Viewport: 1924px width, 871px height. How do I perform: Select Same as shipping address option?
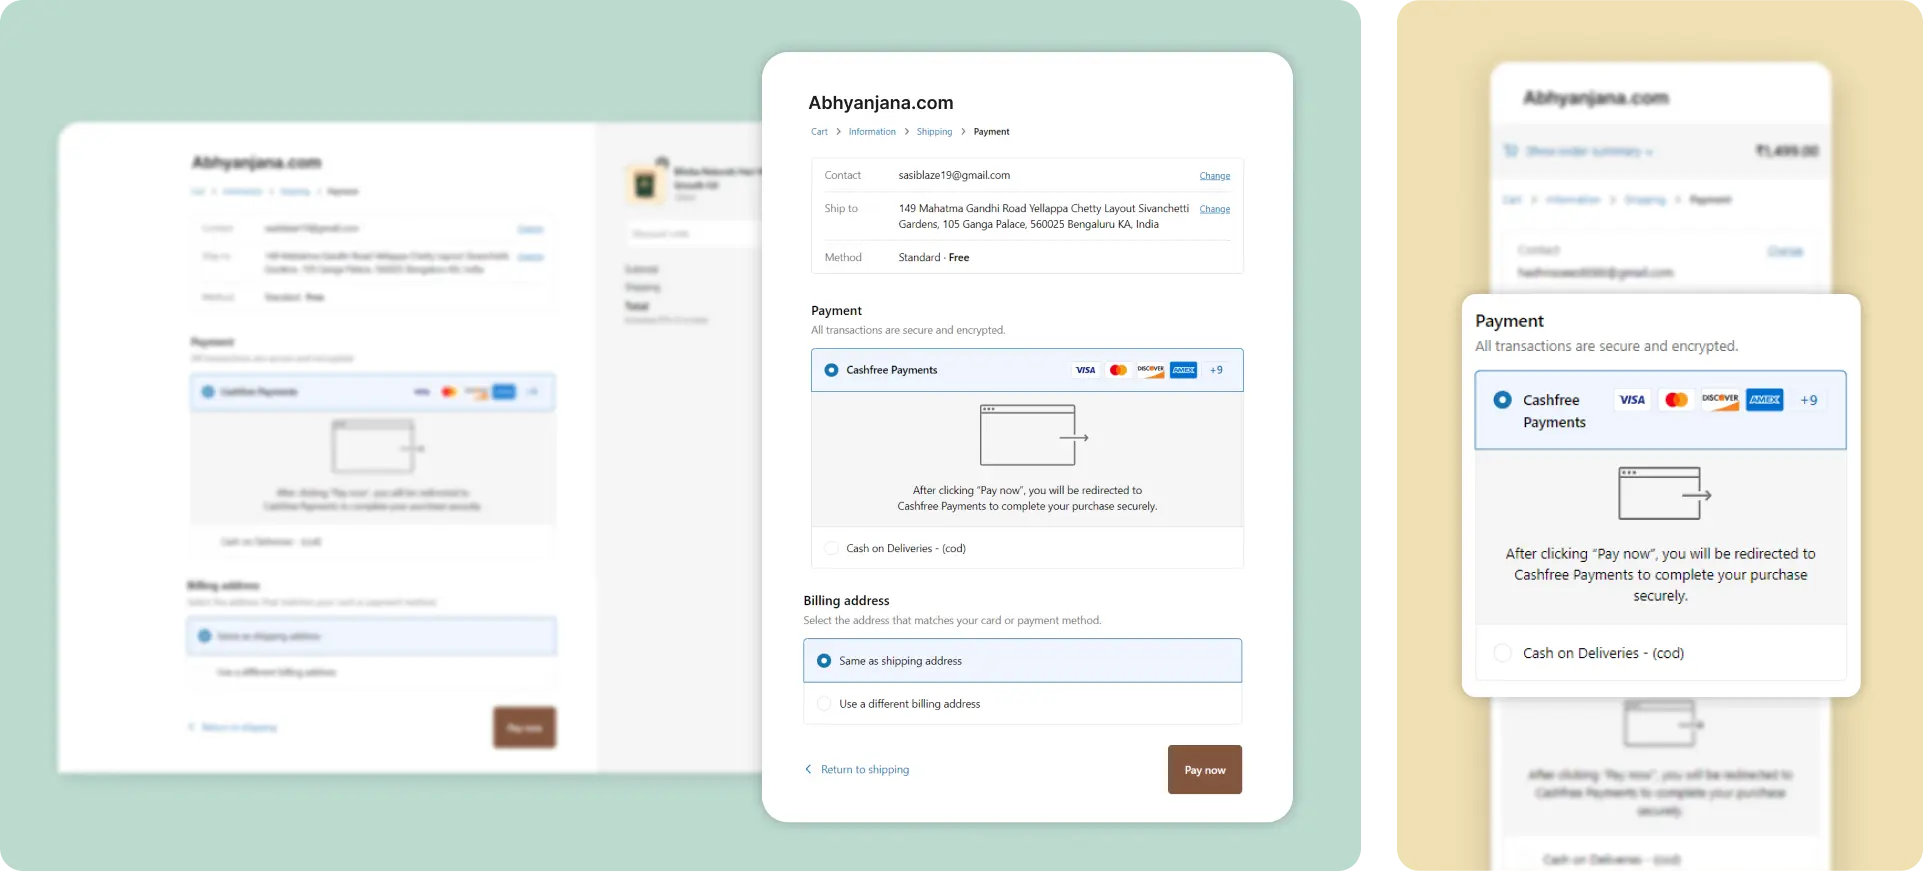click(824, 661)
